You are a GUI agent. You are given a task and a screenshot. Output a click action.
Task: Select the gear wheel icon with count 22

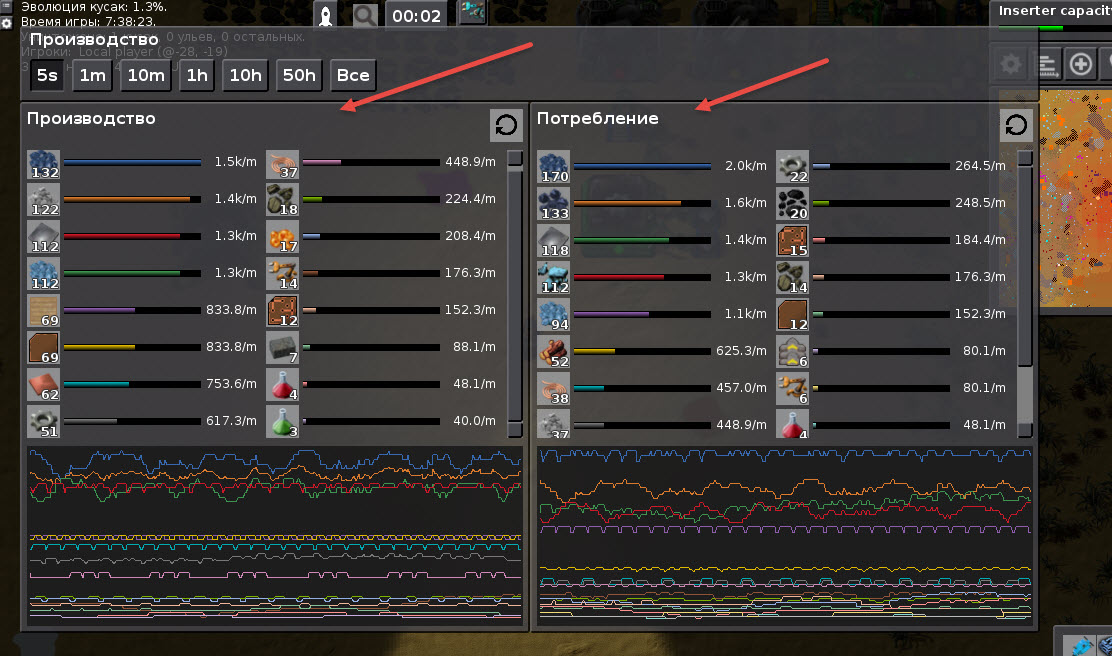[x=792, y=168]
